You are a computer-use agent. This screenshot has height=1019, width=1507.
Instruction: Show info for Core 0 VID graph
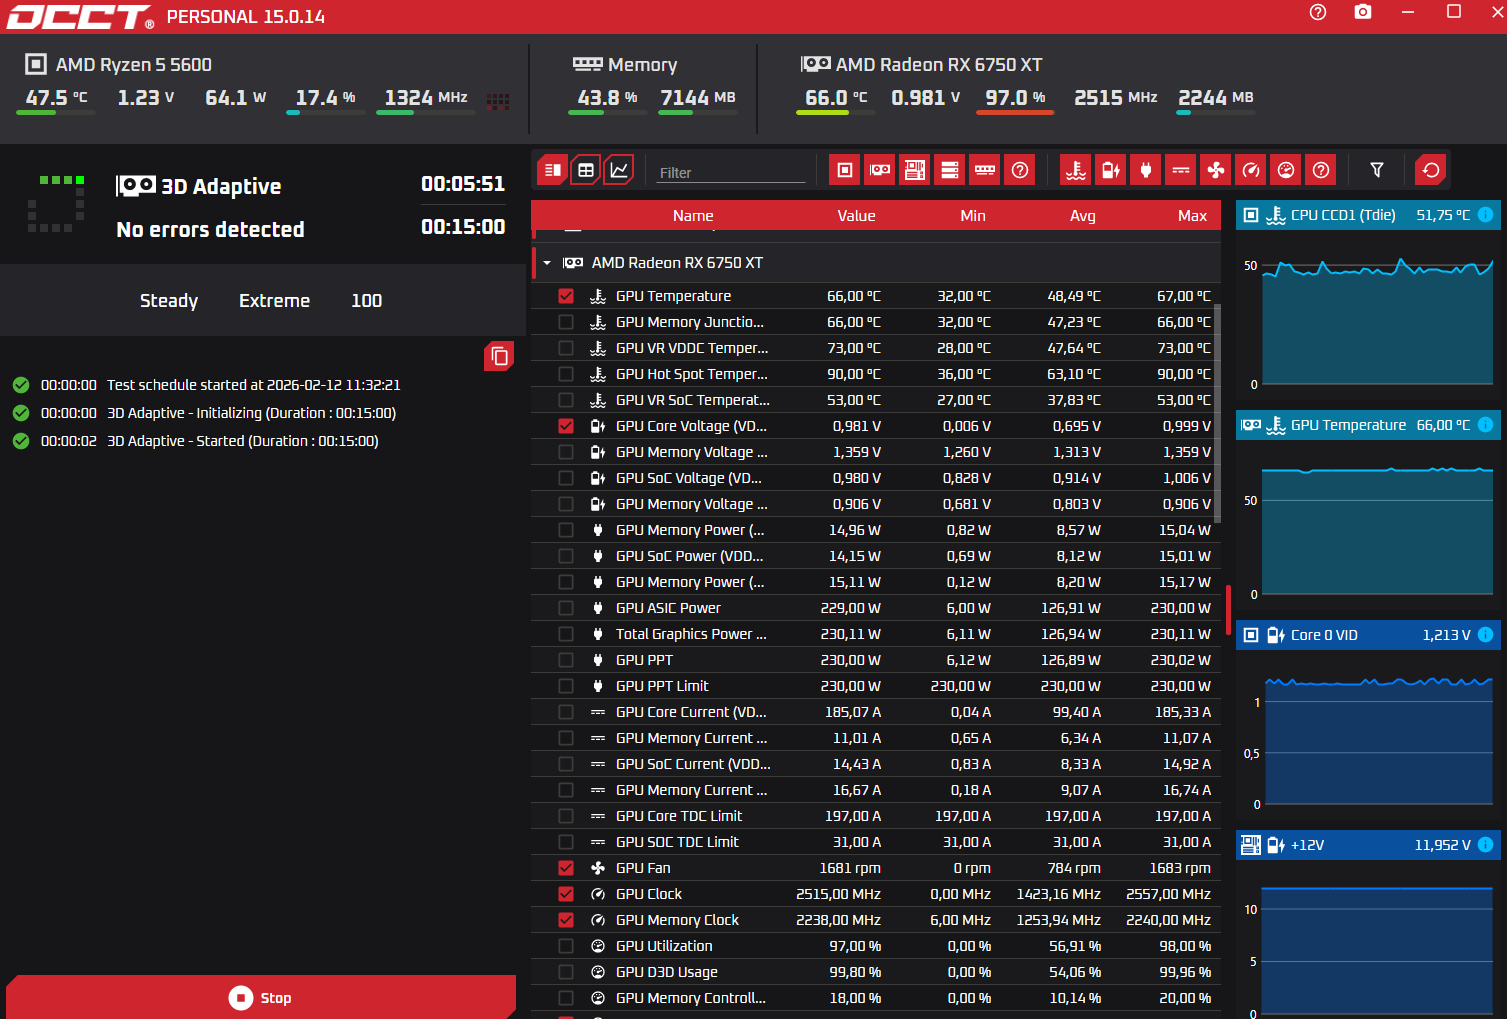1485,635
